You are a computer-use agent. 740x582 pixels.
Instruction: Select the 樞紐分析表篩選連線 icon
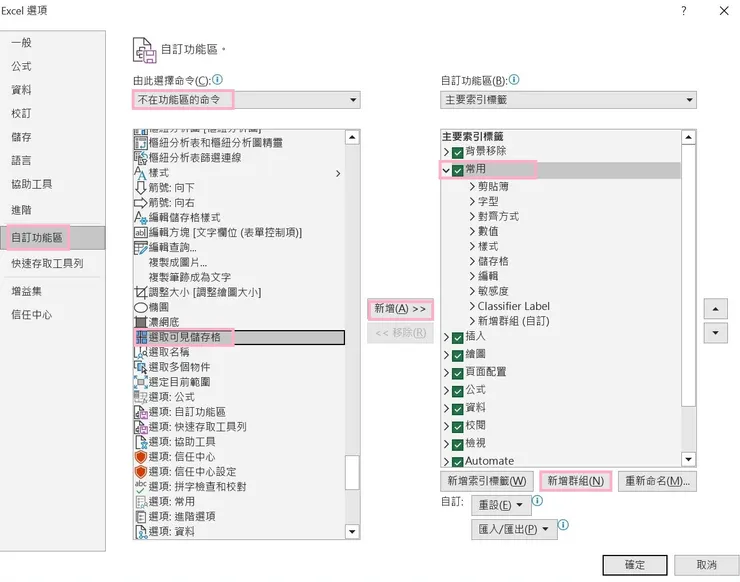point(141,158)
